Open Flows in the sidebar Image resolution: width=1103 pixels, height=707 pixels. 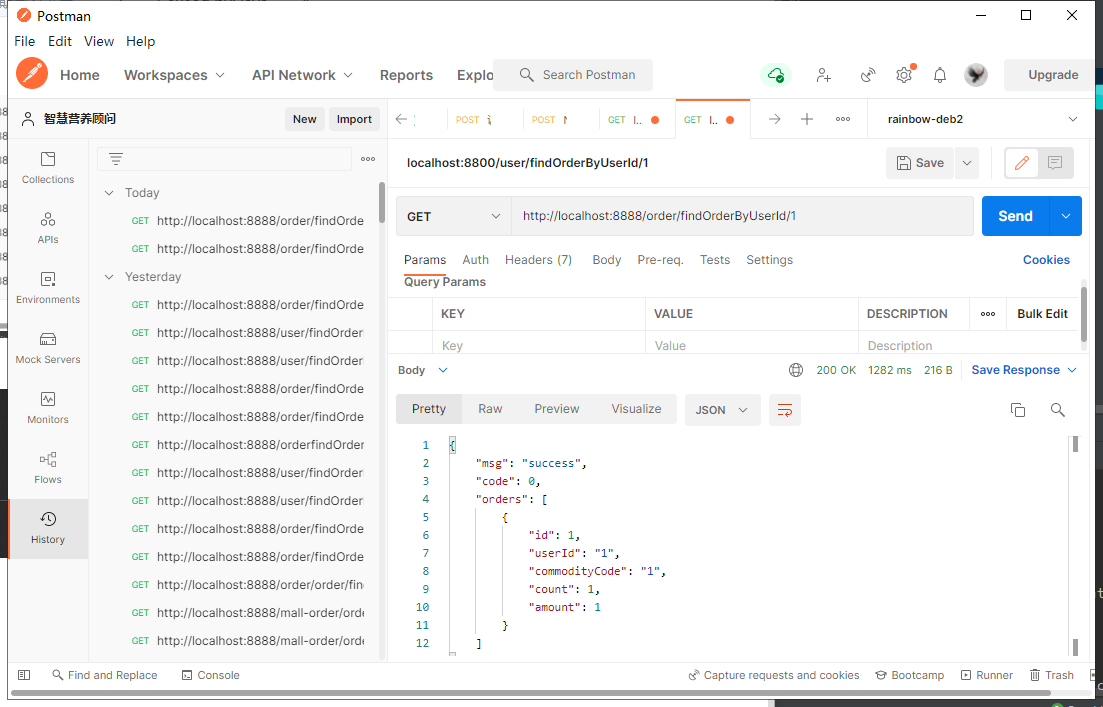48,469
